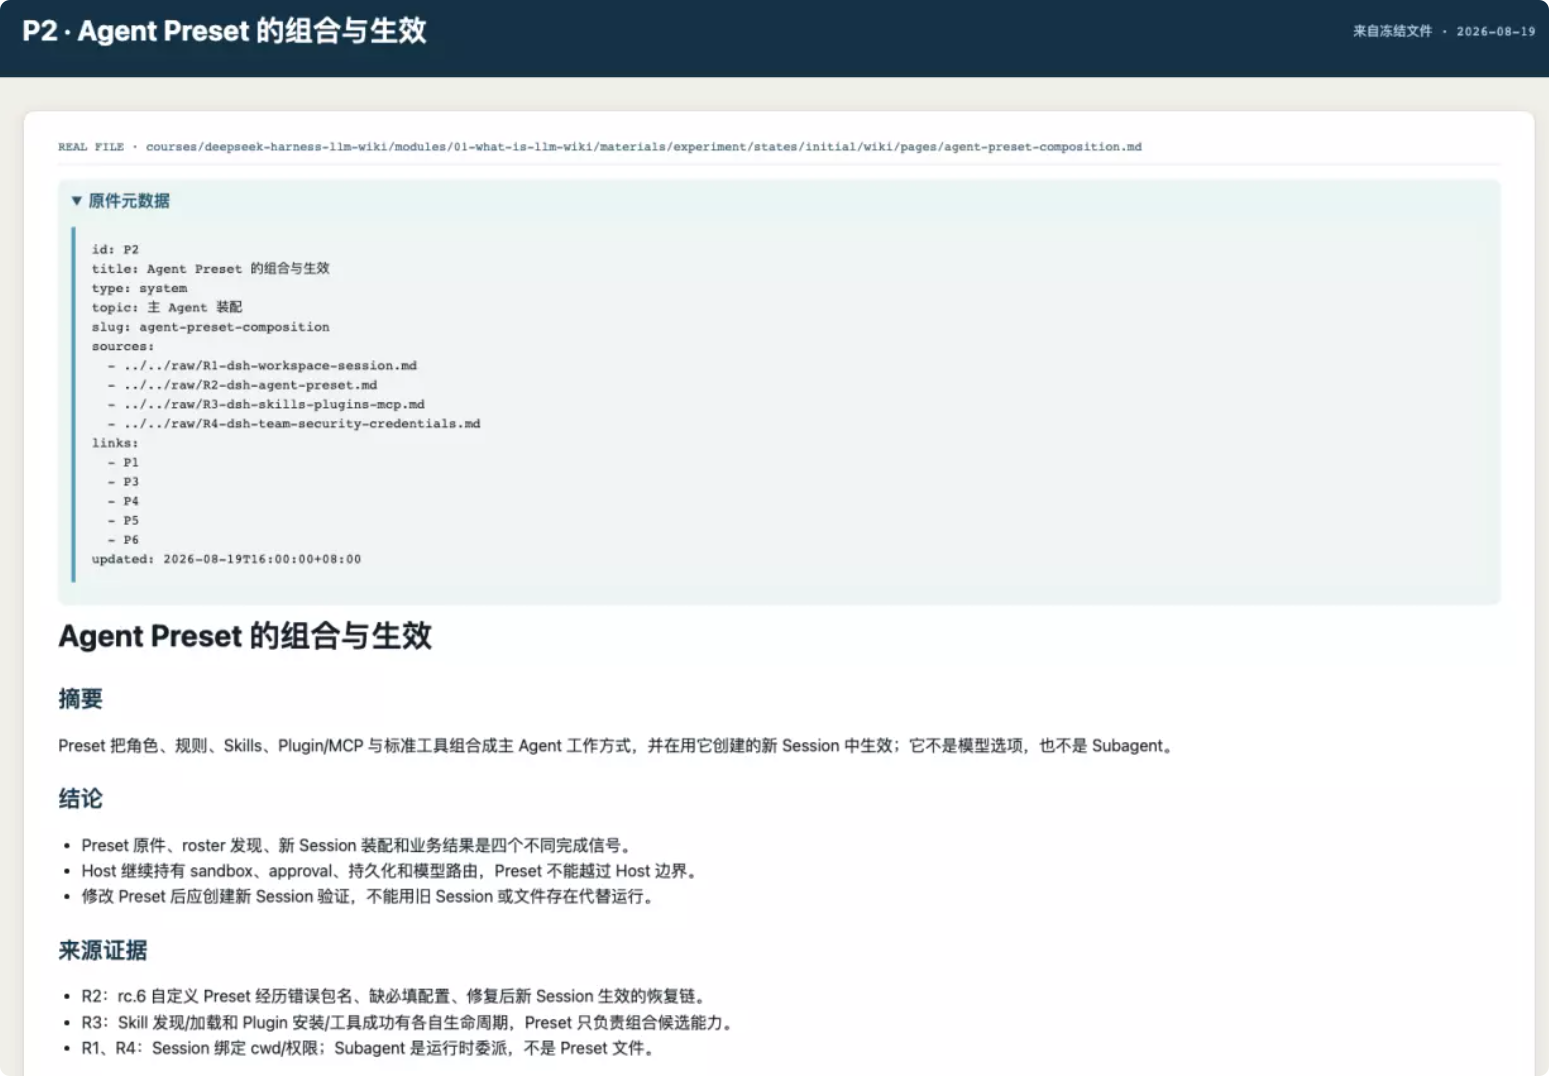Click bullet '修改 Preset 后应创建新 Session 验证'
This screenshot has height=1076, width=1549.
(369, 897)
